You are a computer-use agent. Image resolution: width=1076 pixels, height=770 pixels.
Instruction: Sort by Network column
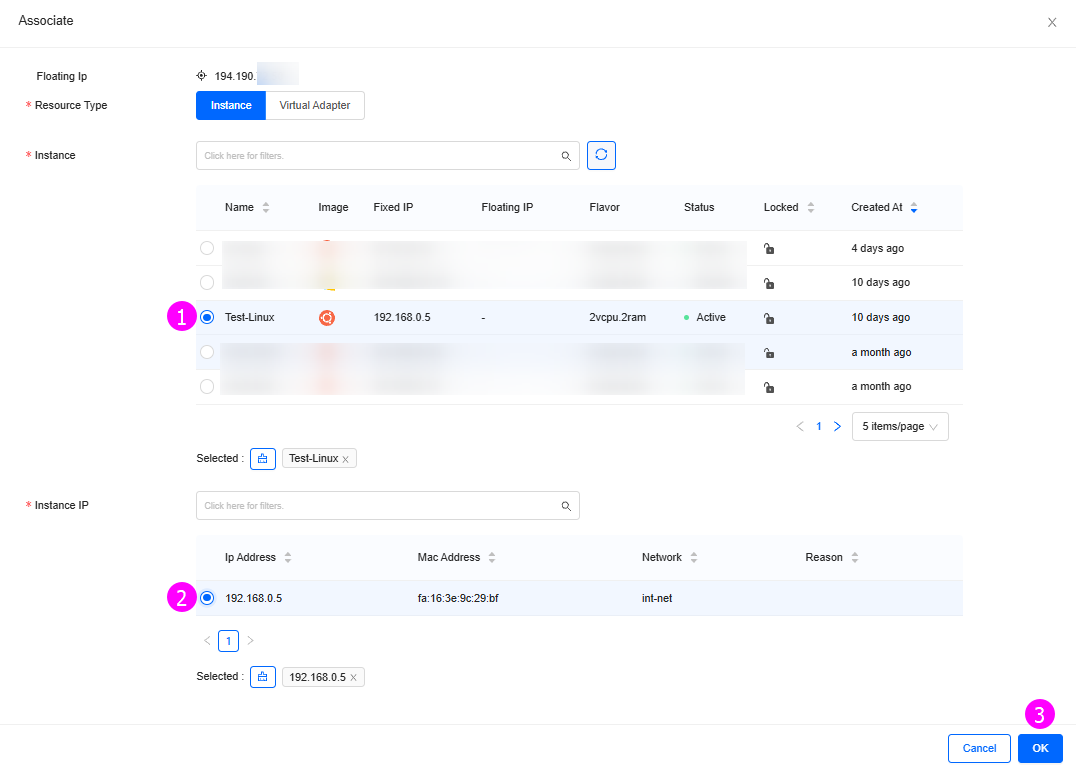pyautogui.click(x=694, y=557)
